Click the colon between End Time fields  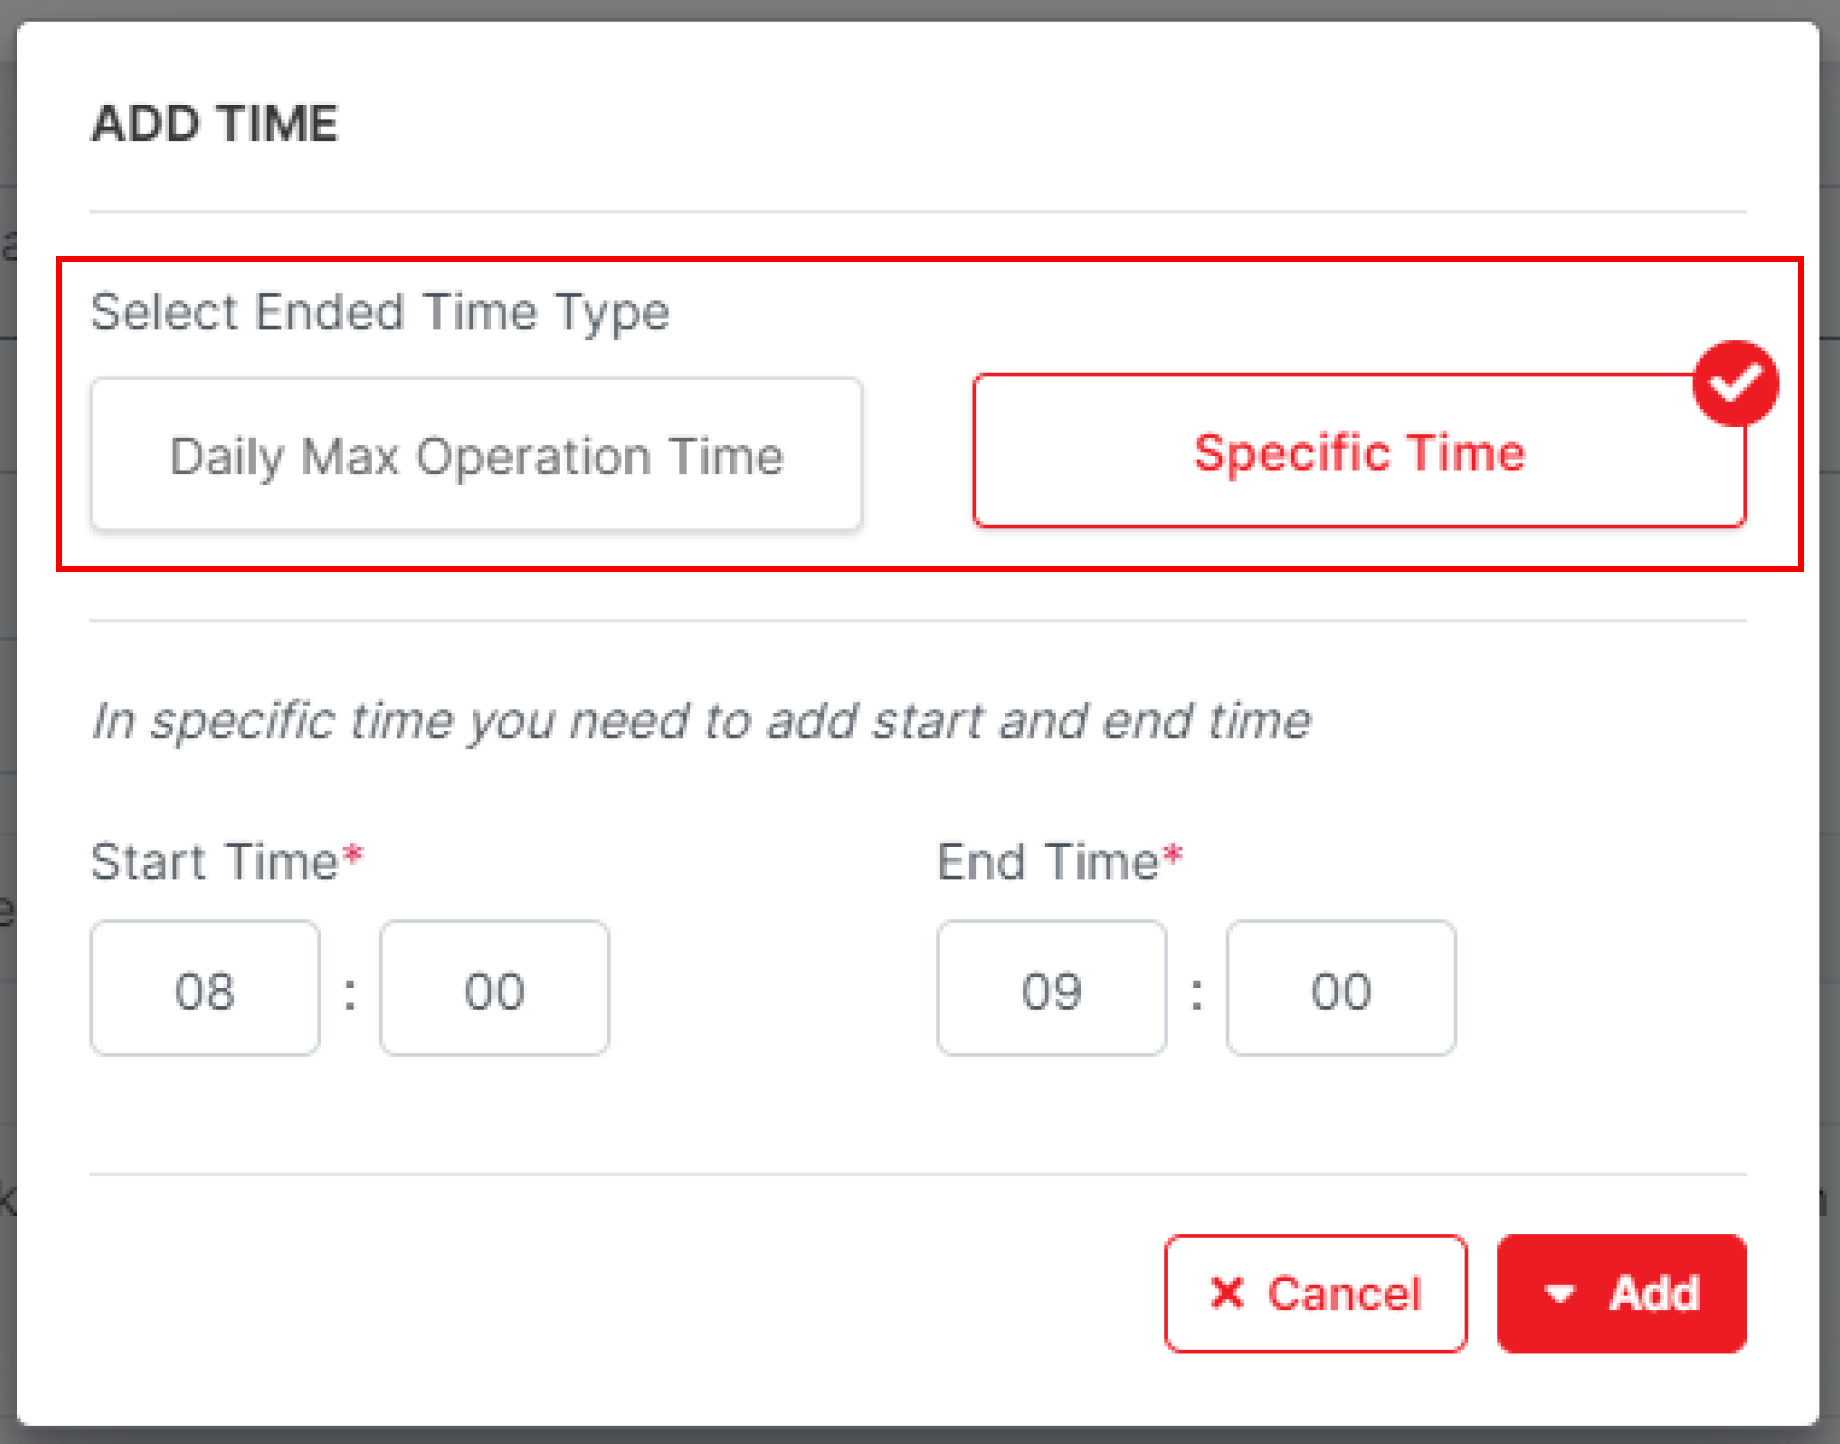click(x=1196, y=993)
